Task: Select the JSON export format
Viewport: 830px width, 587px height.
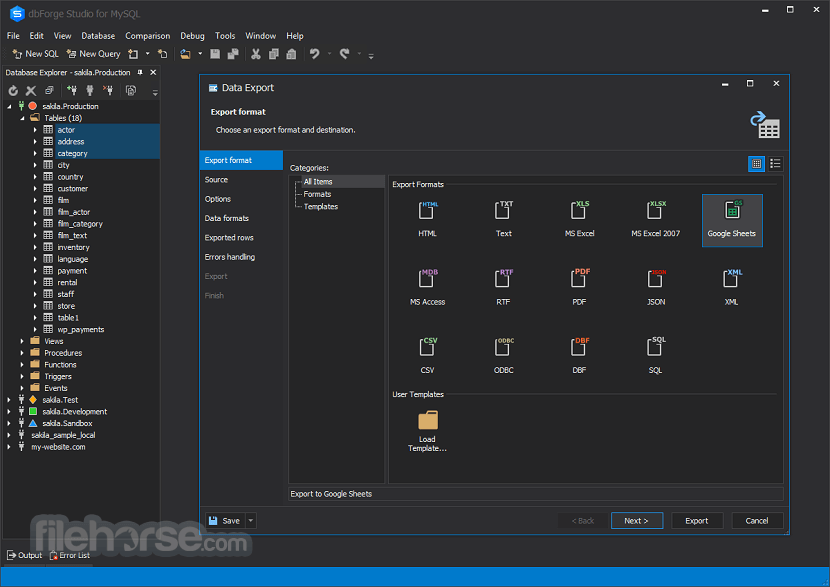Action: (655, 288)
